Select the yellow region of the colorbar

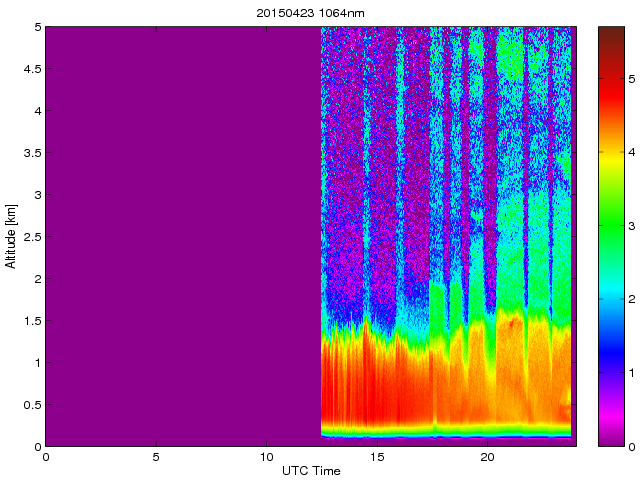[x=611, y=160]
